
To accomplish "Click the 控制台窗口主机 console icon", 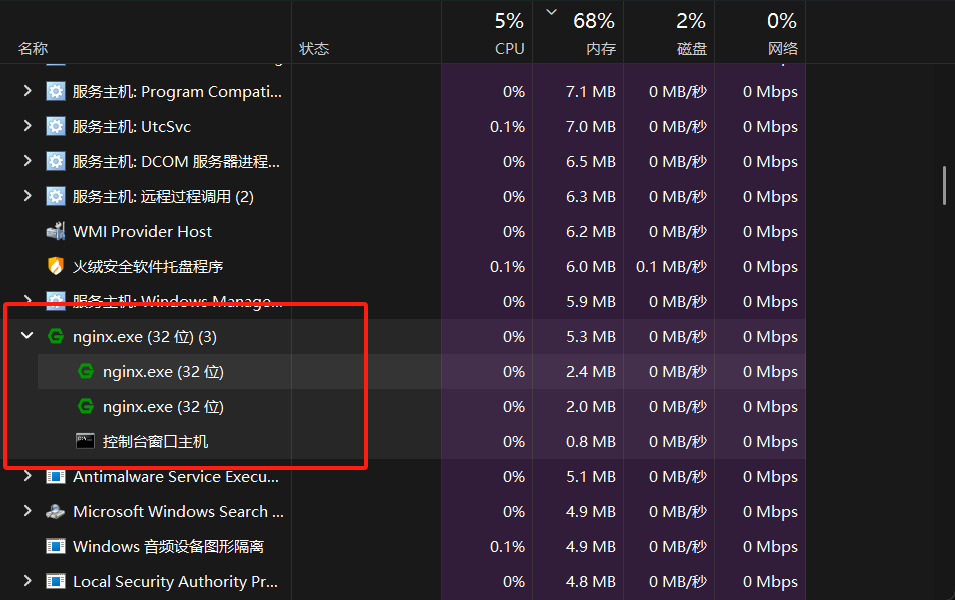I will 85,441.
